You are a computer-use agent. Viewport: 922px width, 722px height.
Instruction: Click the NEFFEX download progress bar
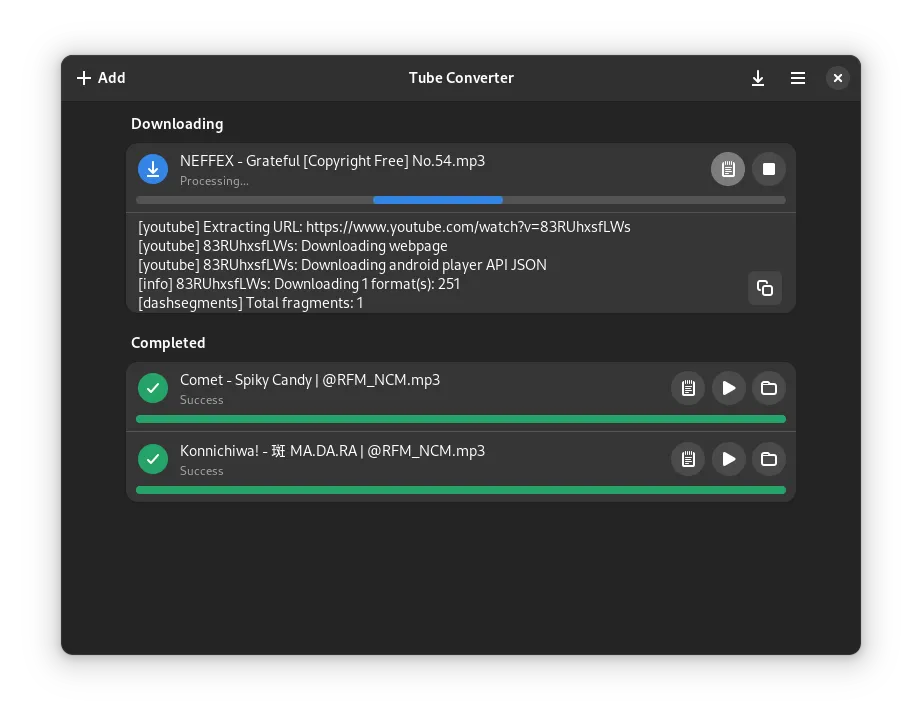coord(460,200)
